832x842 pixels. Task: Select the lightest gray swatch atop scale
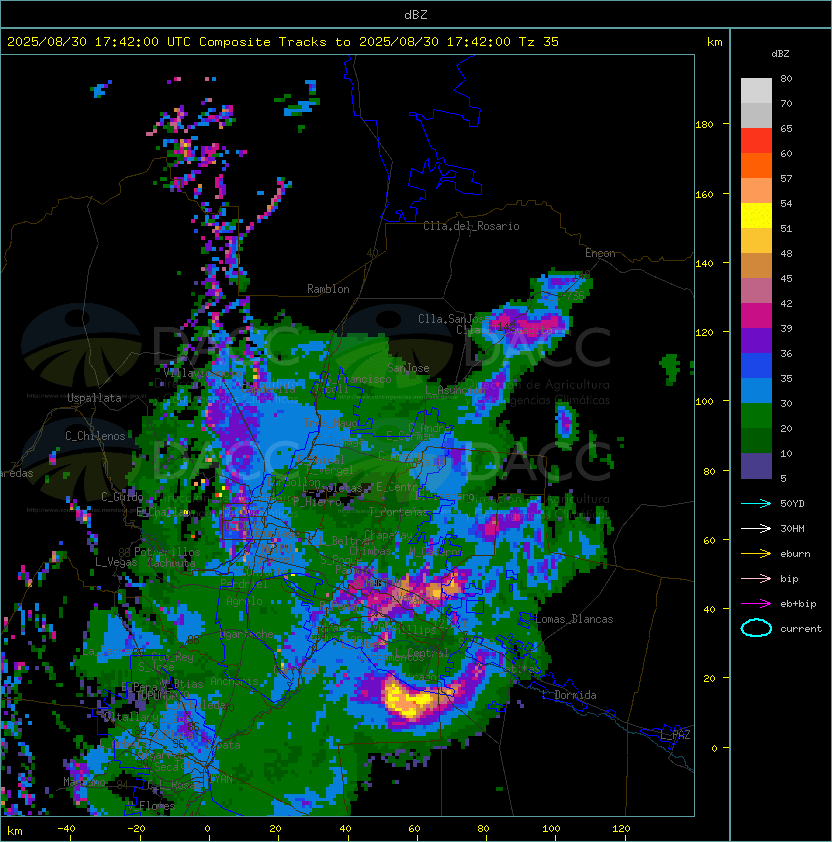(756, 91)
